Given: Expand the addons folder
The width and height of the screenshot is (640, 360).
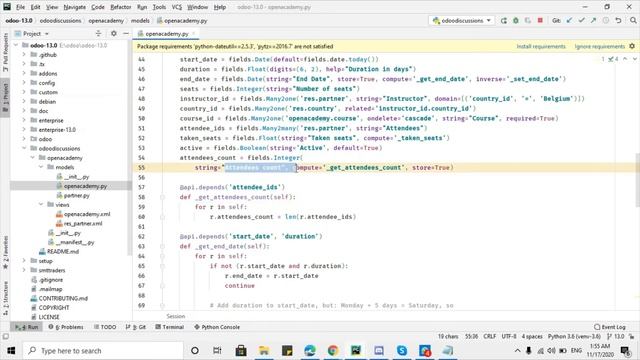Looking at the screenshot, I should click(24, 73).
